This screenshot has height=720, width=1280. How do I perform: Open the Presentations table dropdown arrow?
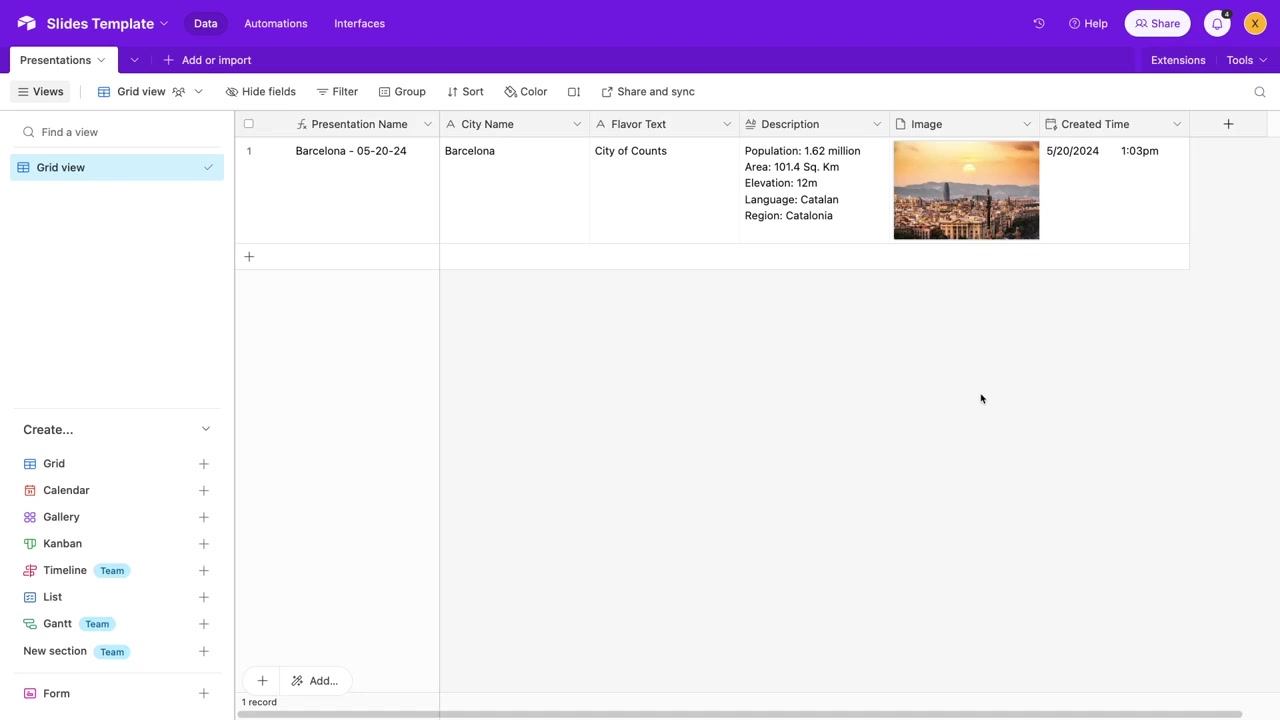(x=101, y=60)
